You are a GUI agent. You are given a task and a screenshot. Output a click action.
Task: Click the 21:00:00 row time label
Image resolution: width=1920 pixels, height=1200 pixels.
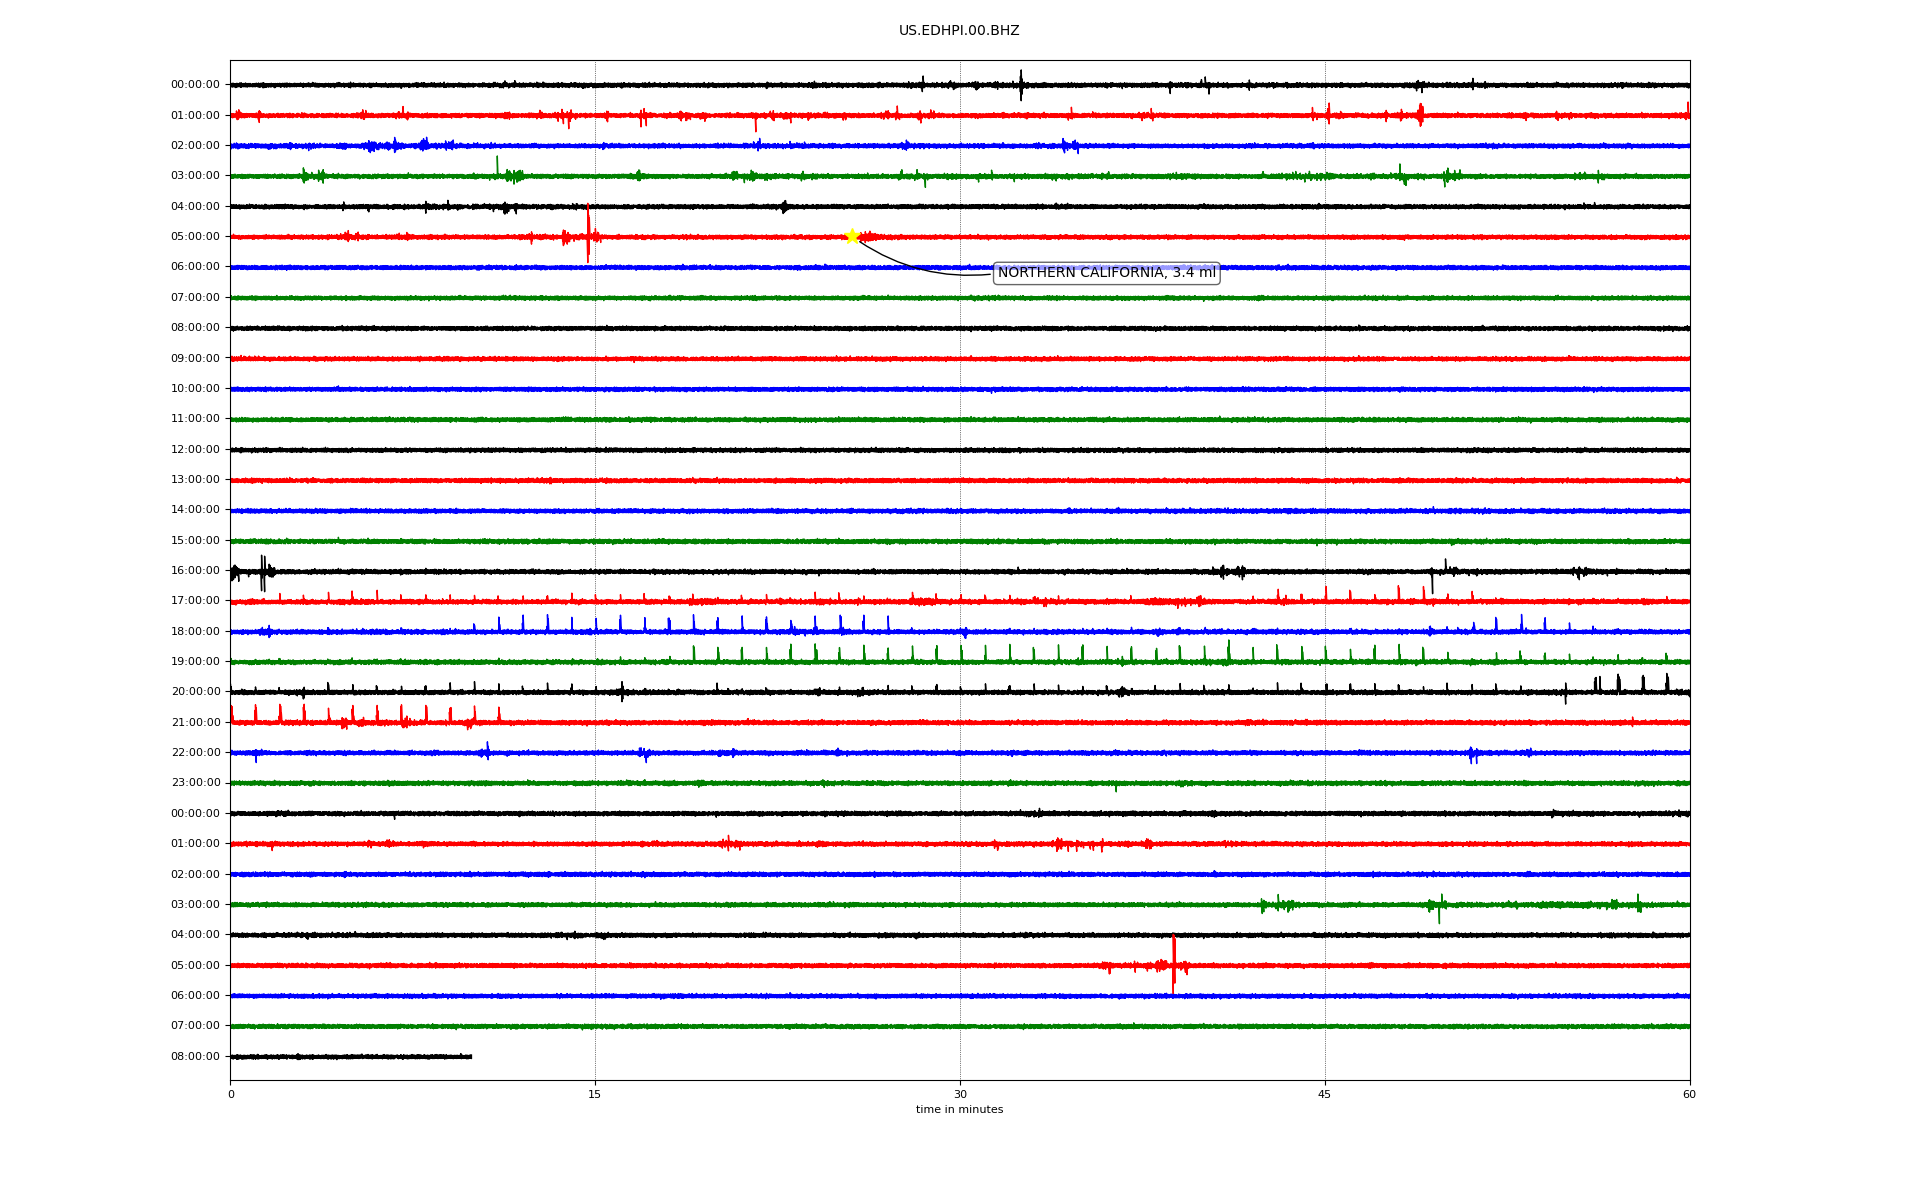coord(195,722)
